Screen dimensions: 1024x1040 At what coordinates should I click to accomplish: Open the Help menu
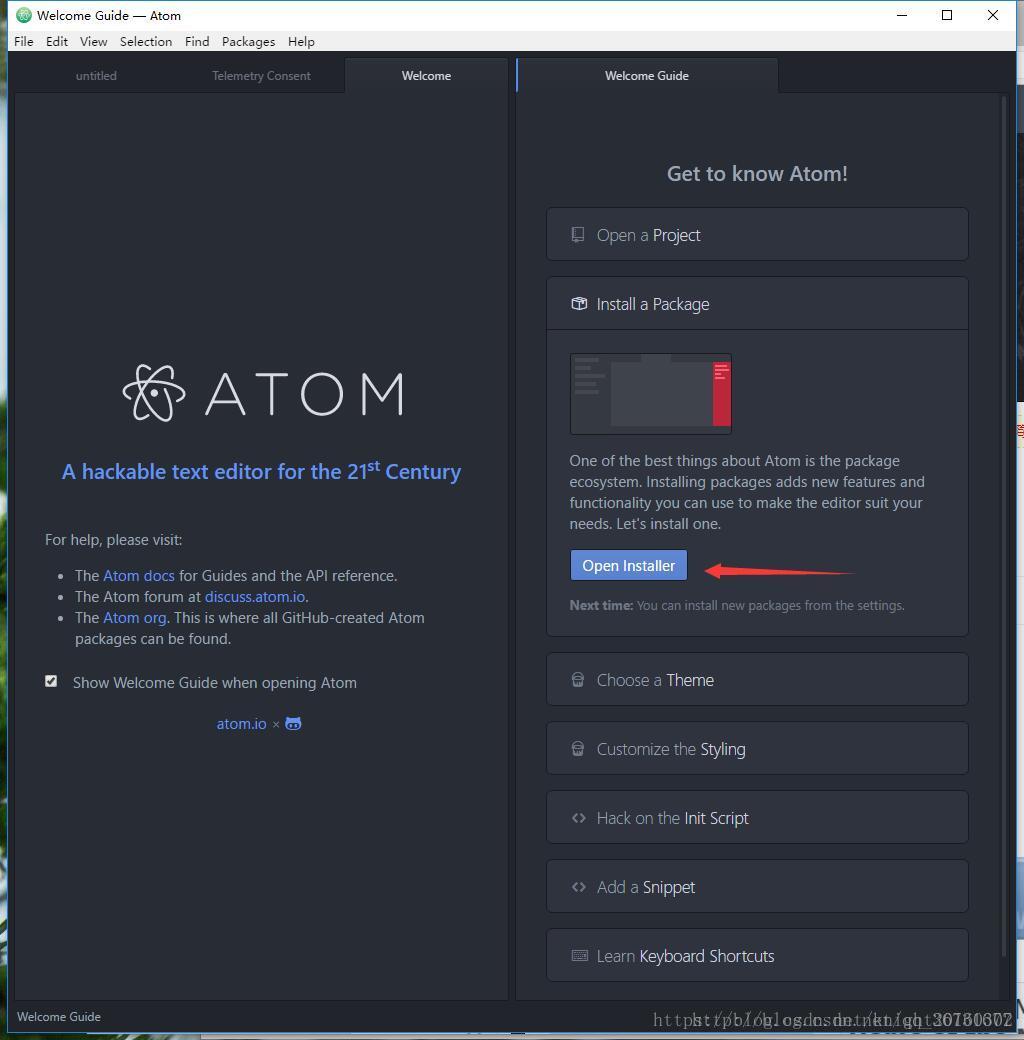(x=301, y=41)
